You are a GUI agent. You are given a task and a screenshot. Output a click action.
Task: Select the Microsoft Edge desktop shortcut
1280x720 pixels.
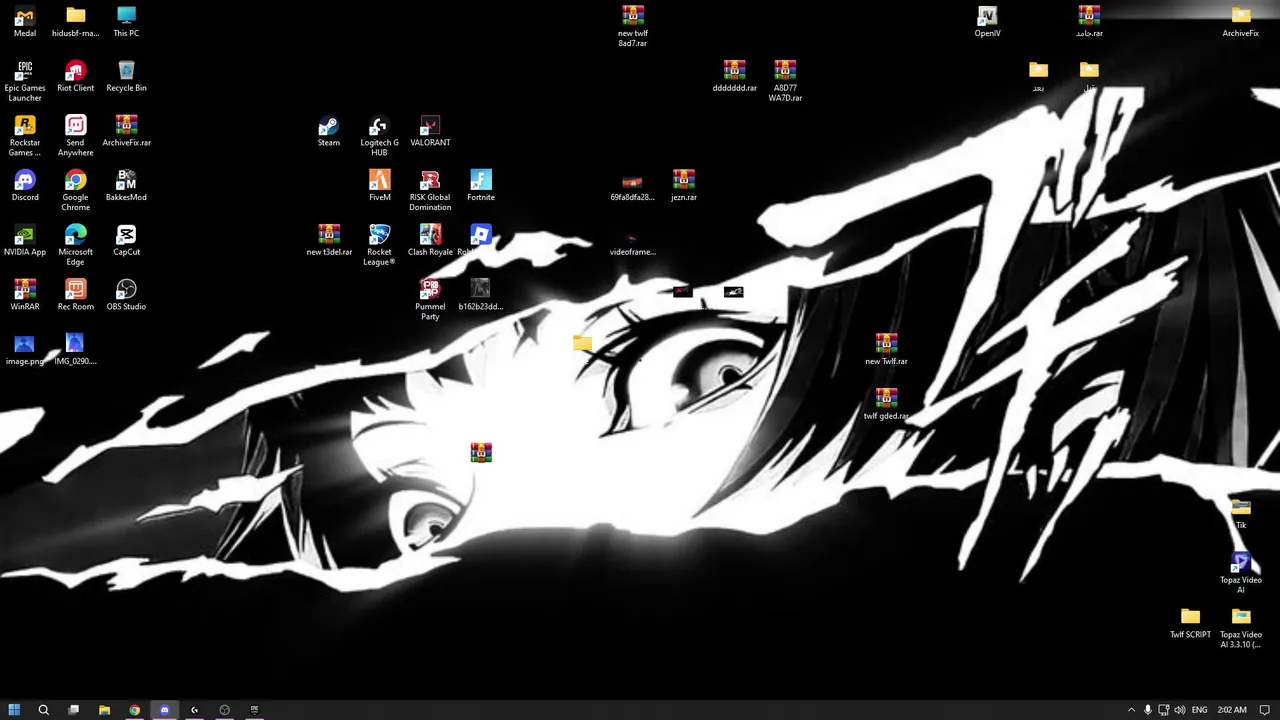[75, 245]
